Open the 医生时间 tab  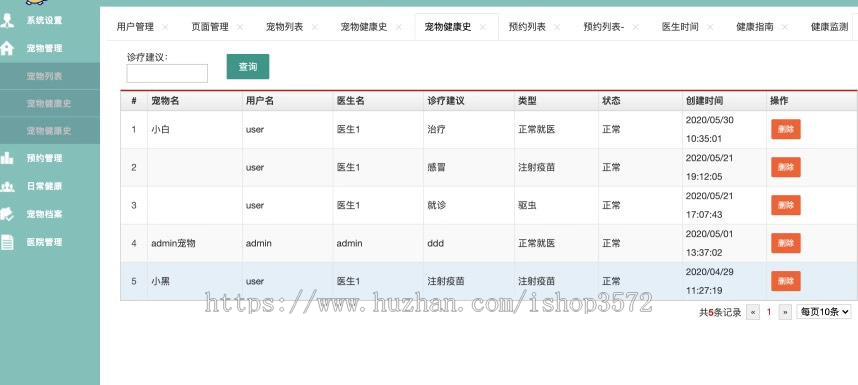tap(680, 27)
